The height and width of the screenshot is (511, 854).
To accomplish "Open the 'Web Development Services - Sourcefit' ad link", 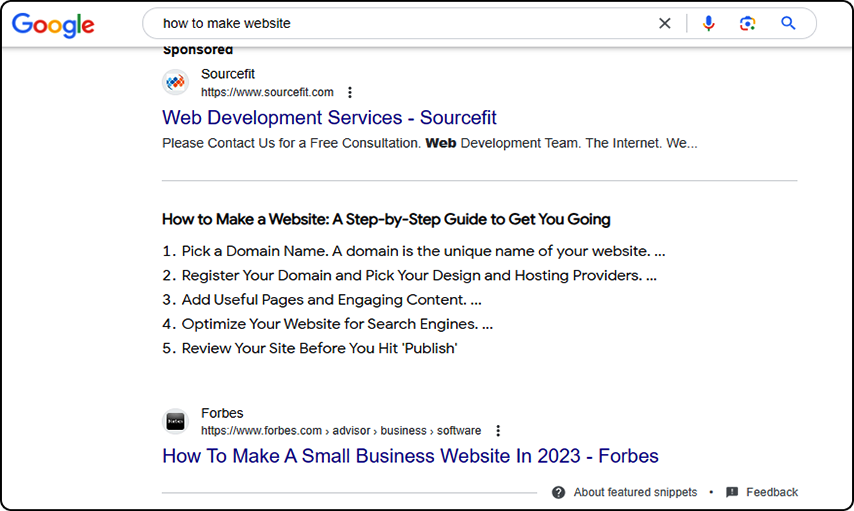I will (x=329, y=118).
